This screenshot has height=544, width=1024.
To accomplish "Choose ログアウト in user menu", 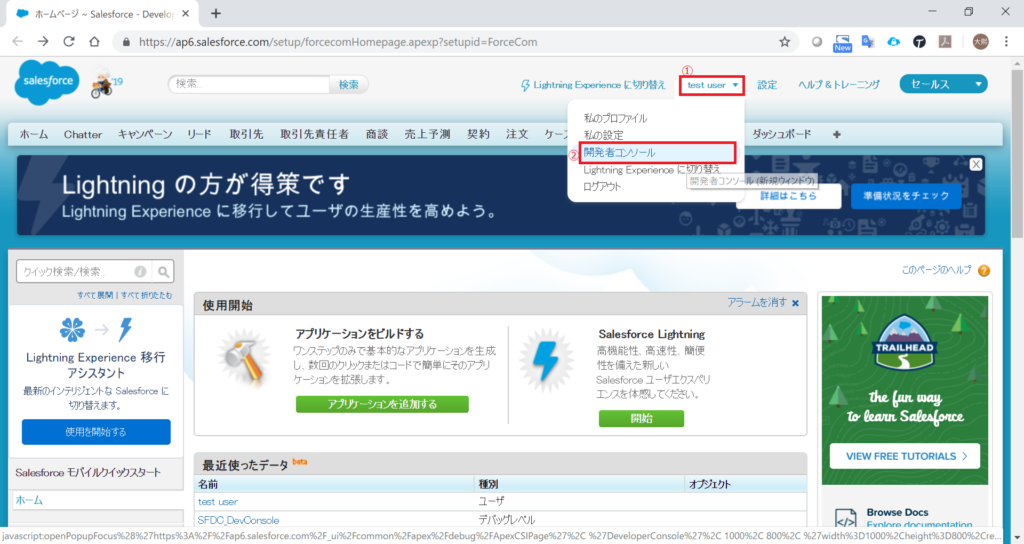I will point(602,186).
